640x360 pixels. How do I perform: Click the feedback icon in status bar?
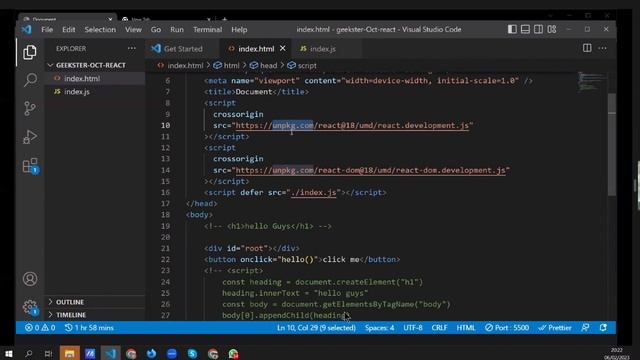point(585,328)
